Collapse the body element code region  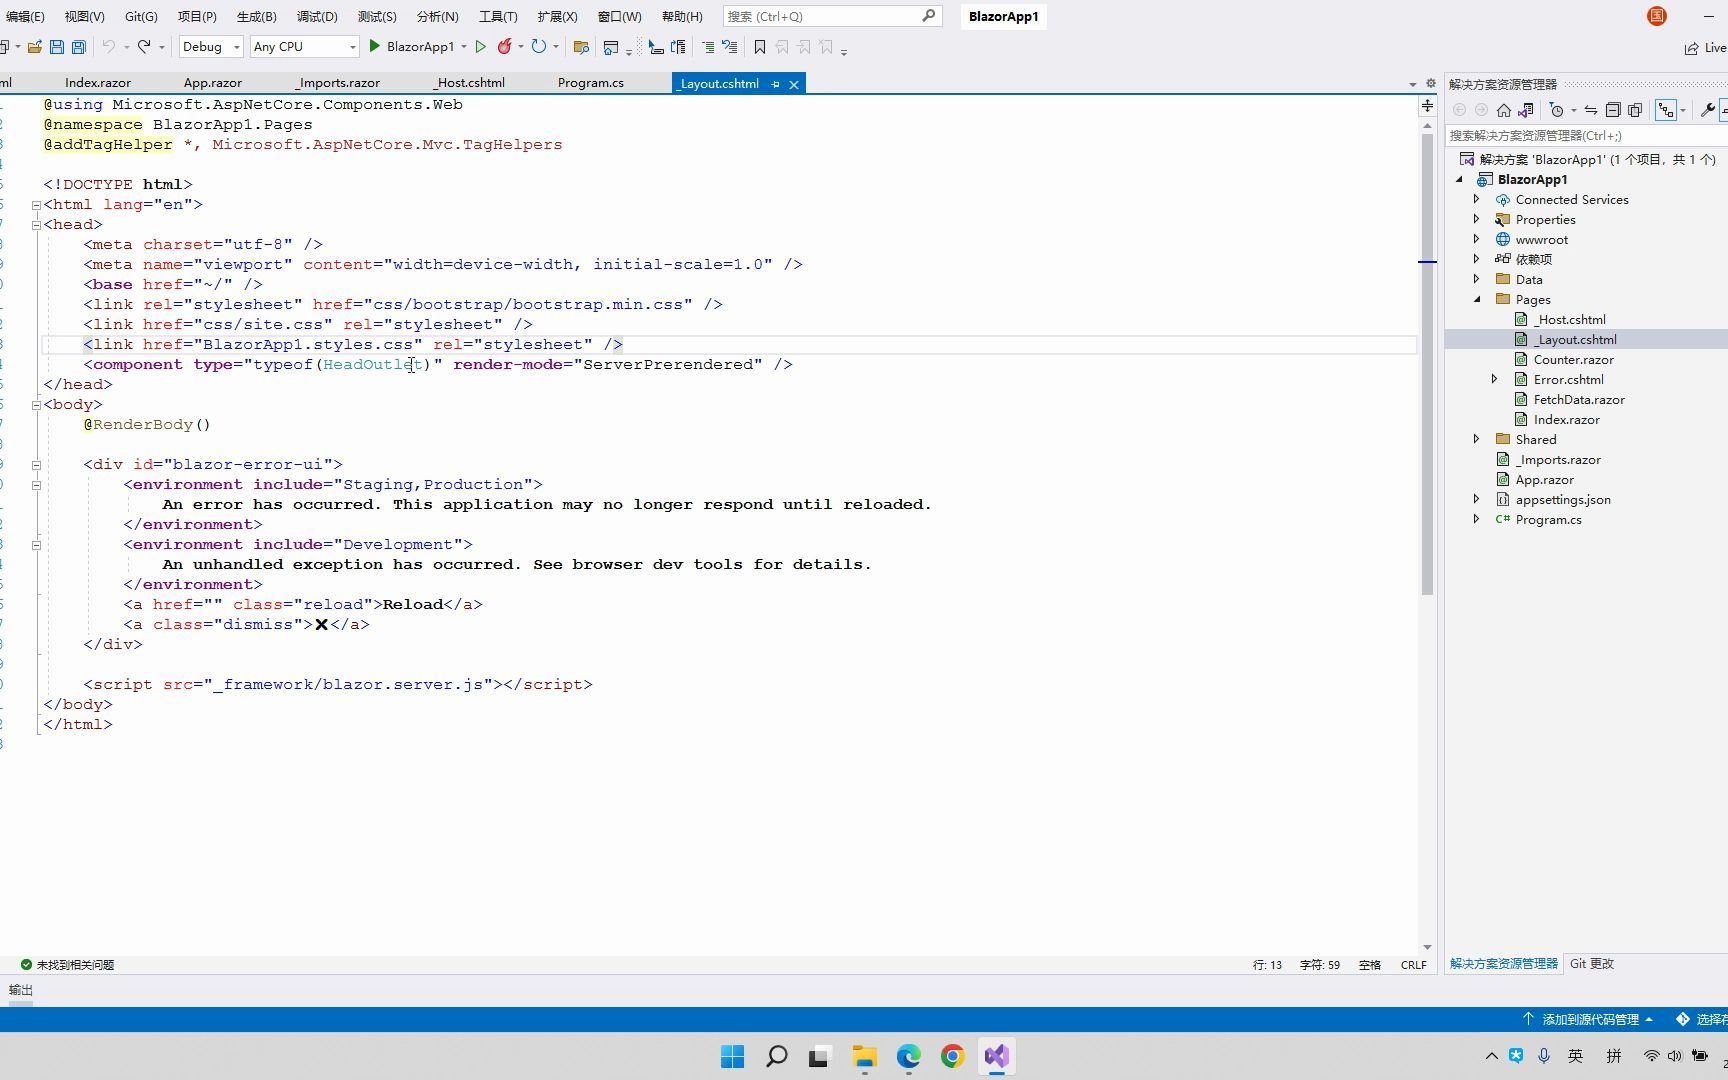pos(36,404)
